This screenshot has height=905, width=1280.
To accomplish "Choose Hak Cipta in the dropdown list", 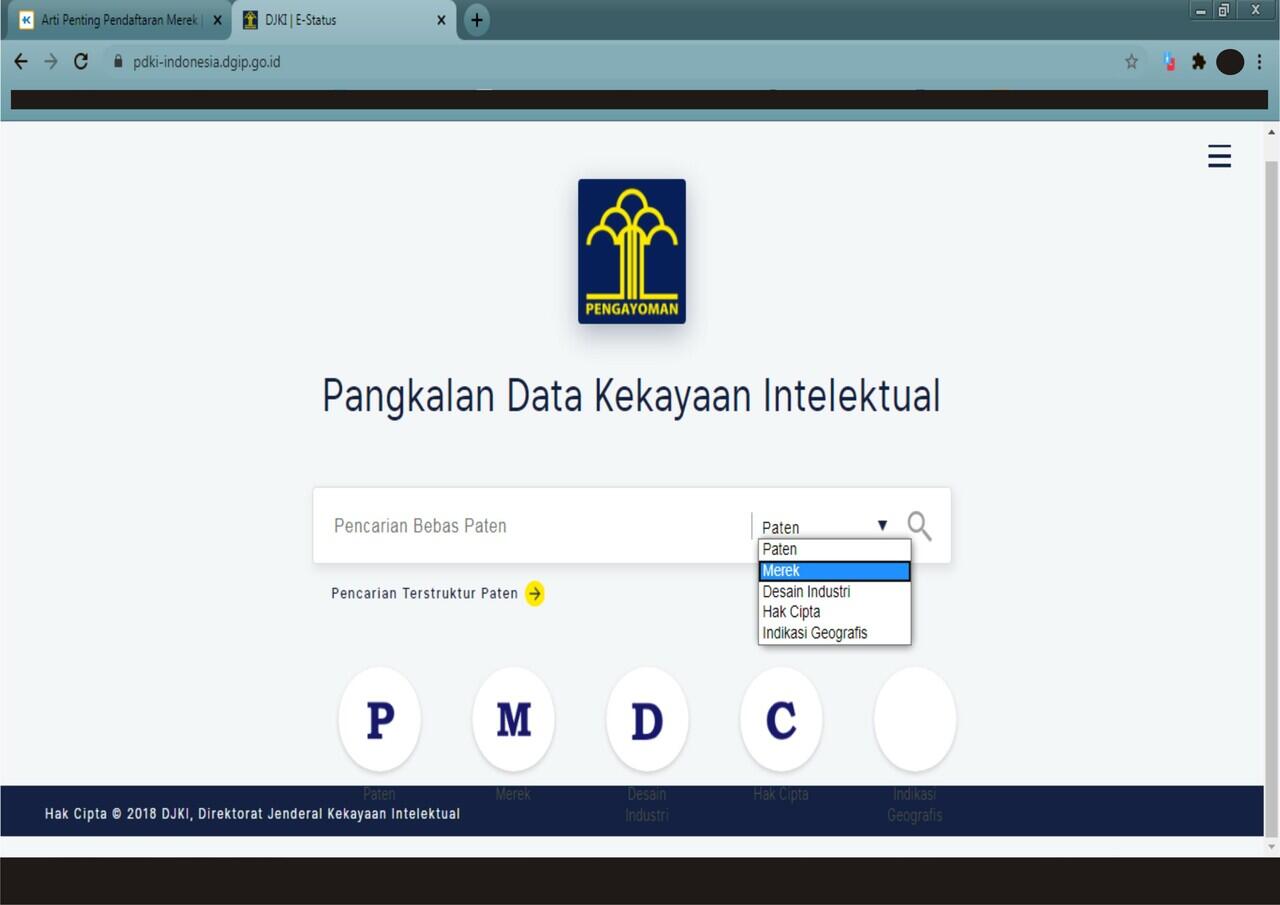I will coord(834,612).
